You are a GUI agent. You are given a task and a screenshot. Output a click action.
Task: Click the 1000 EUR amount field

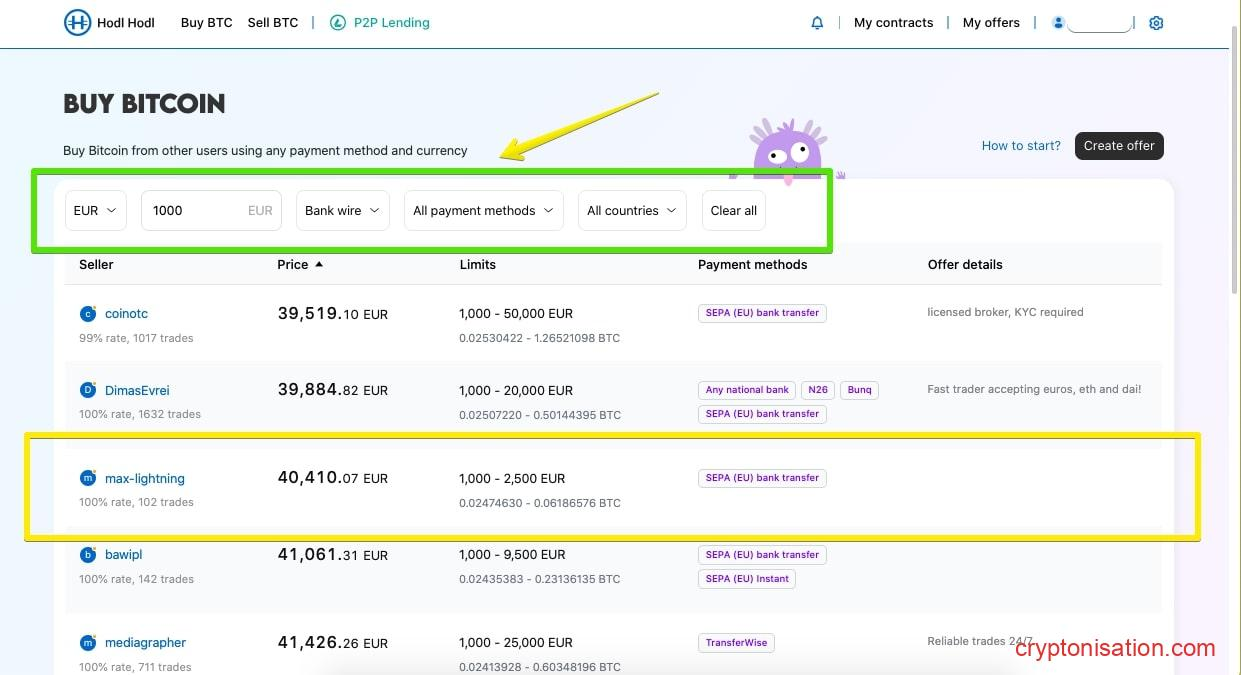click(211, 210)
